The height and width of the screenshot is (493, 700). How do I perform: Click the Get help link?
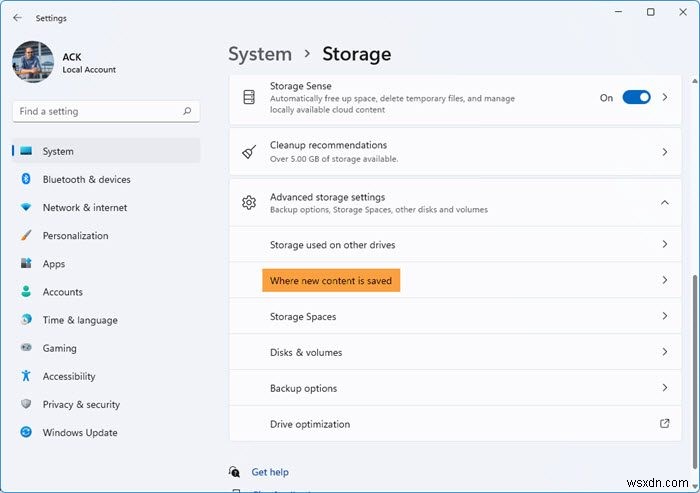click(268, 472)
